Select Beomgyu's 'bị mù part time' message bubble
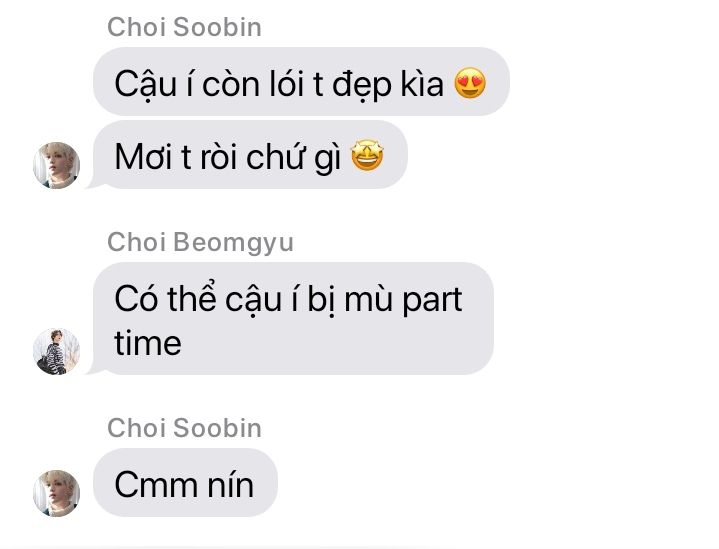Screen dimensions: 719x549 293,318
